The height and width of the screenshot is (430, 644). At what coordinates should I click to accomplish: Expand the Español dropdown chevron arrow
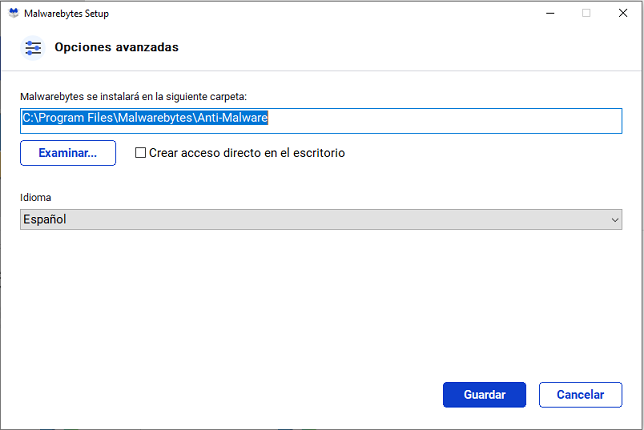(x=615, y=219)
